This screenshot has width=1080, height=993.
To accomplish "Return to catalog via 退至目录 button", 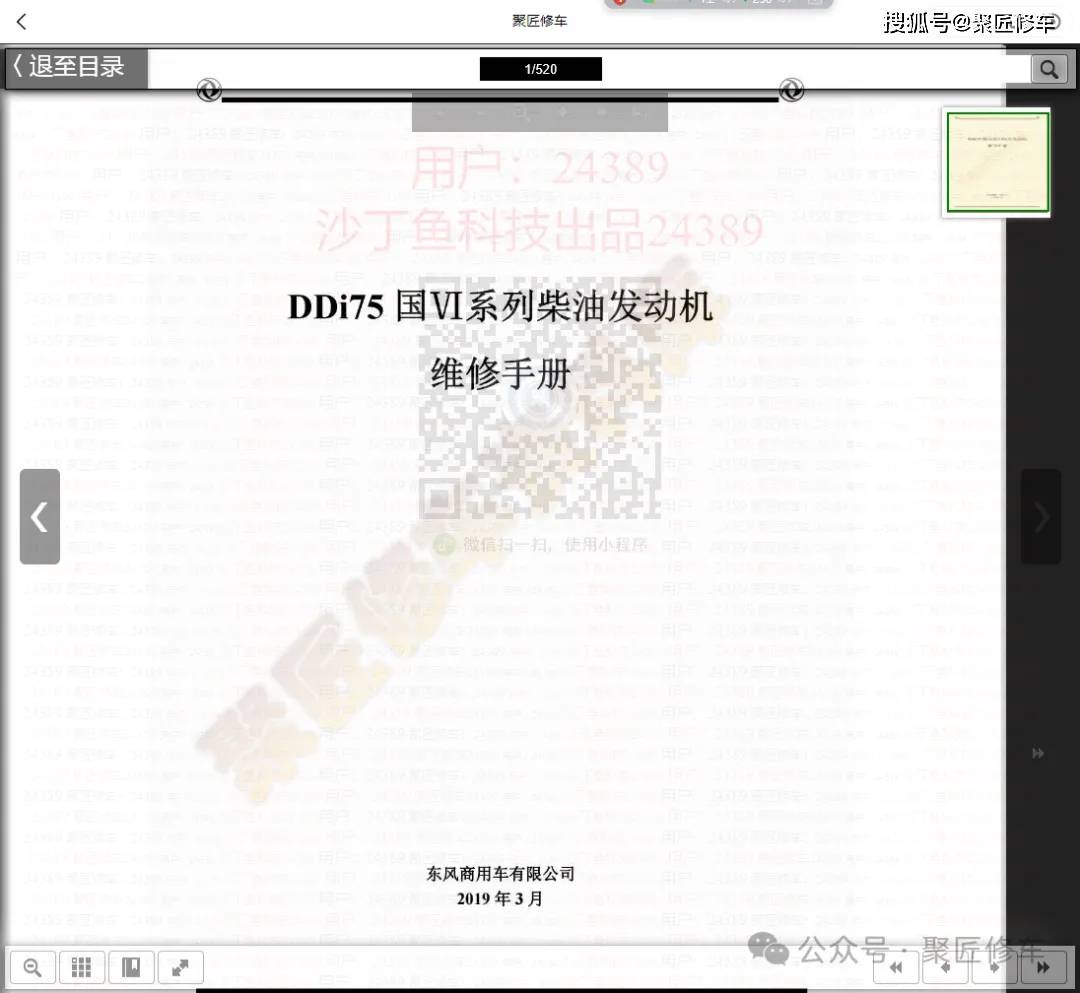I will click(76, 67).
